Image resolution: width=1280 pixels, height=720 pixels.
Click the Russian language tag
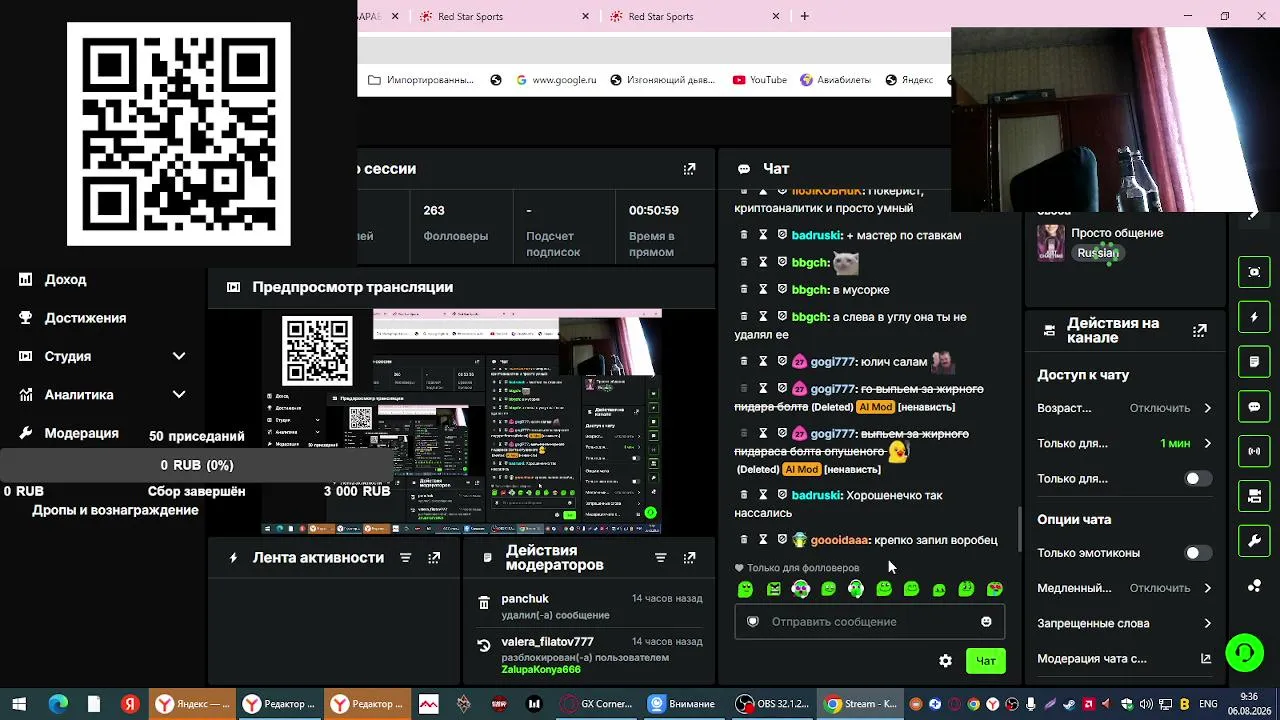(1098, 253)
